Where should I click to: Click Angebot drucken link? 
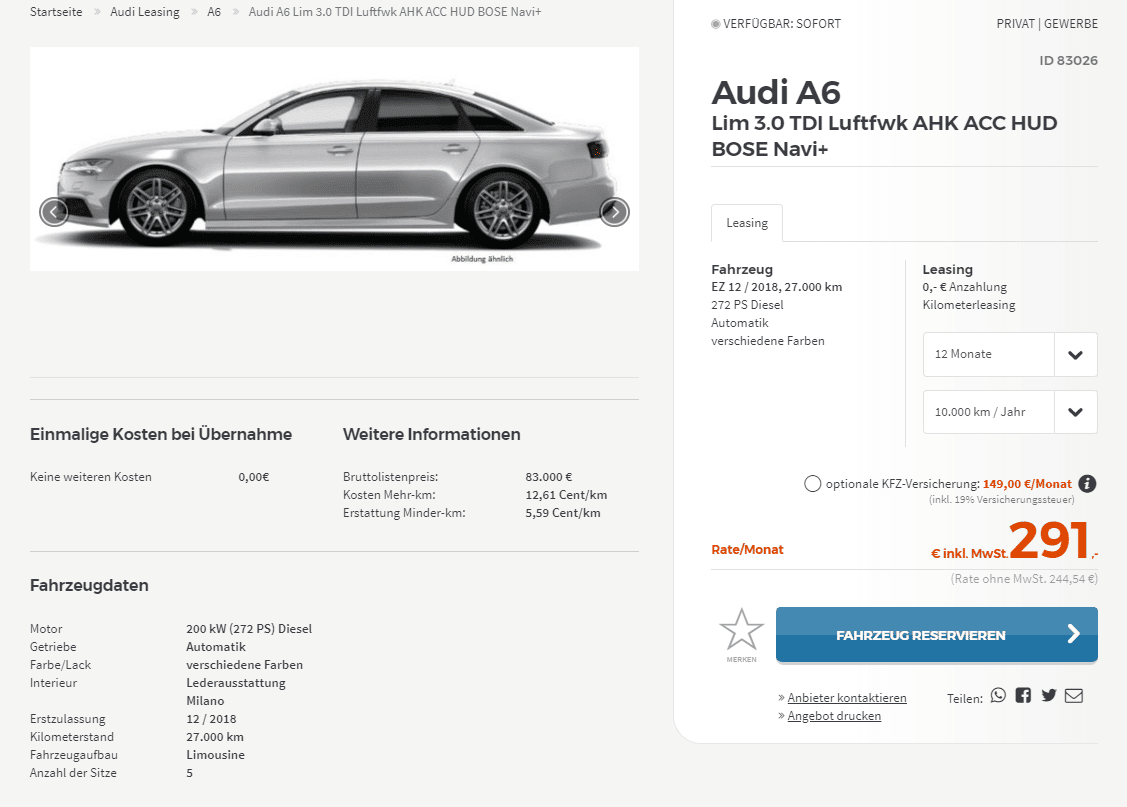click(834, 716)
